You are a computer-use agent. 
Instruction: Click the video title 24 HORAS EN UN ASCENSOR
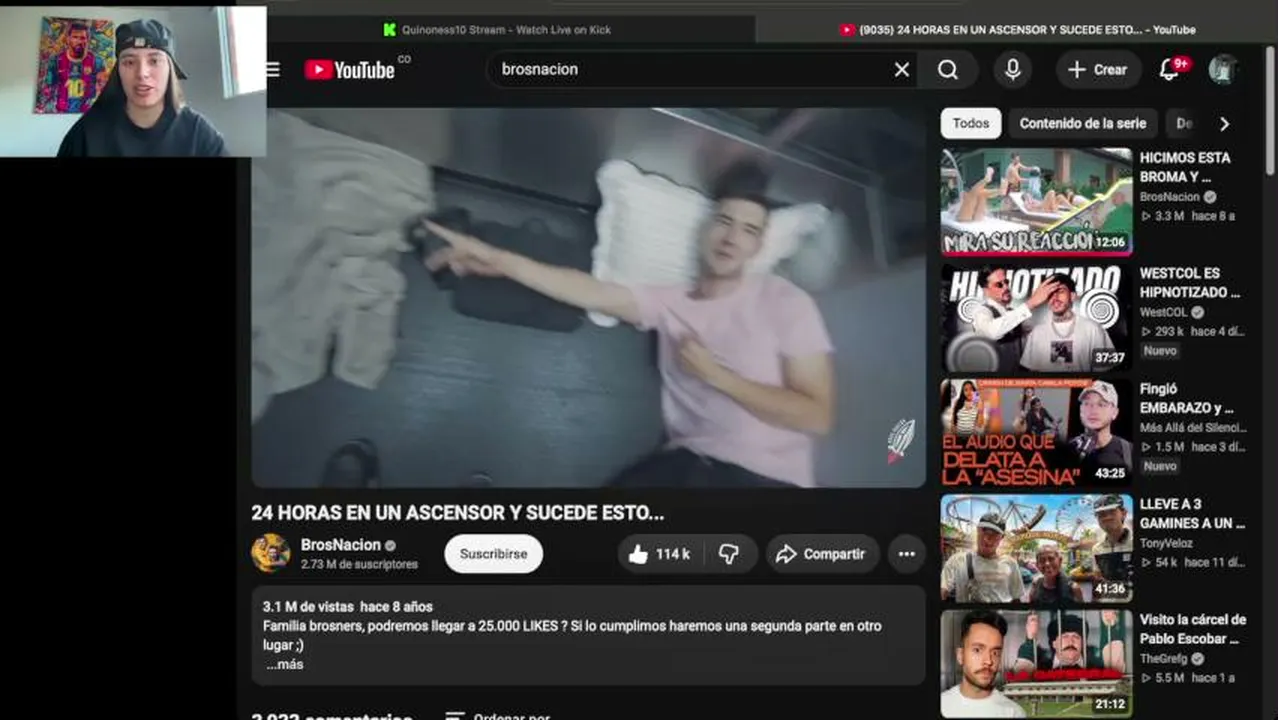coord(457,513)
